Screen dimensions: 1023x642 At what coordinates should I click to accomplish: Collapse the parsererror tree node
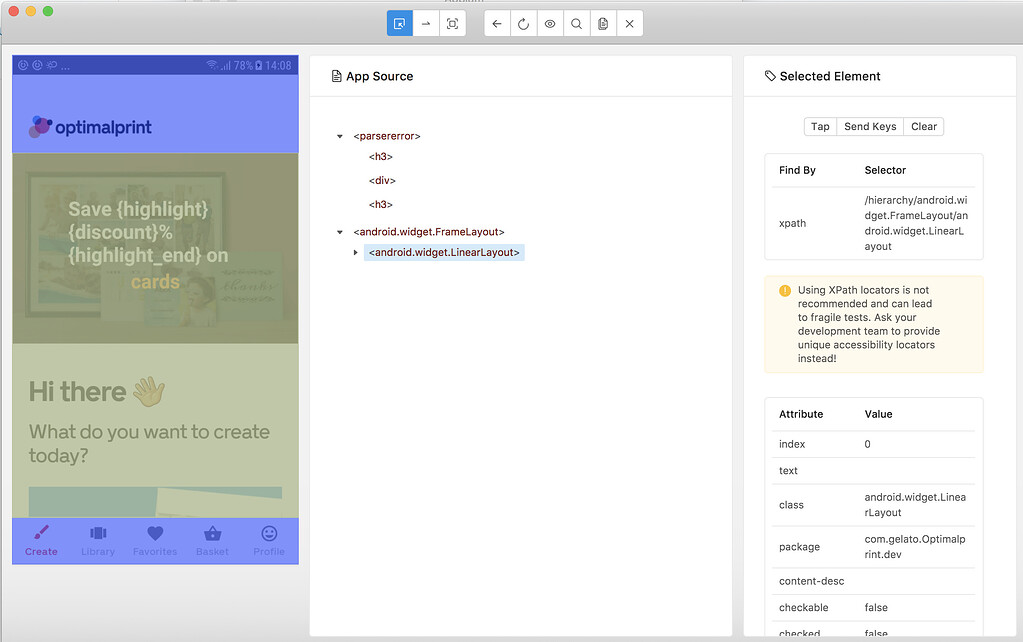pos(340,135)
